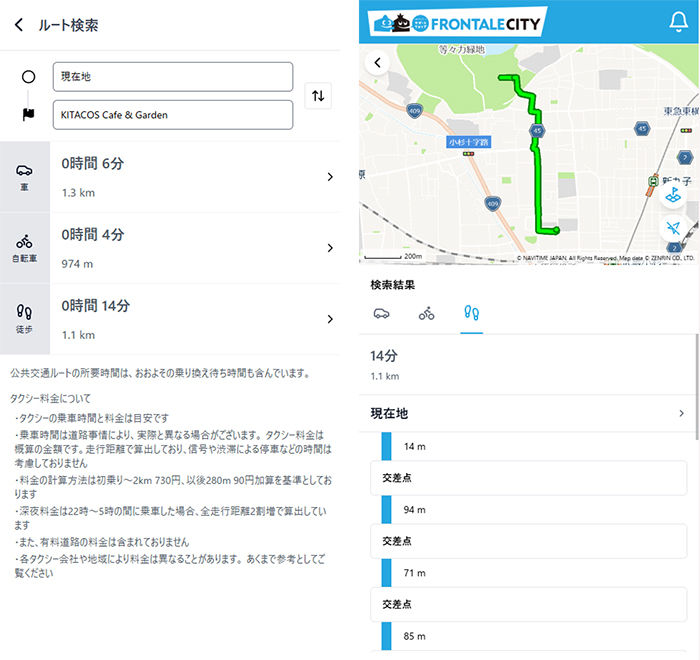Screen dimensions: 700x660
Task: Open notifications with the bell icon
Action: [x=677, y=22]
